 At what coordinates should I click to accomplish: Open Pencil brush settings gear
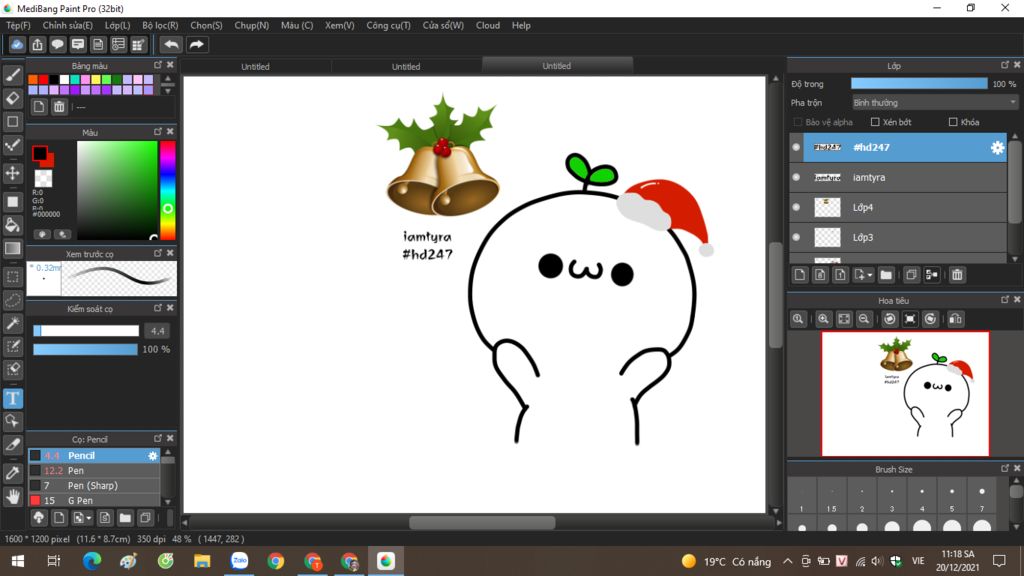(x=152, y=456)
